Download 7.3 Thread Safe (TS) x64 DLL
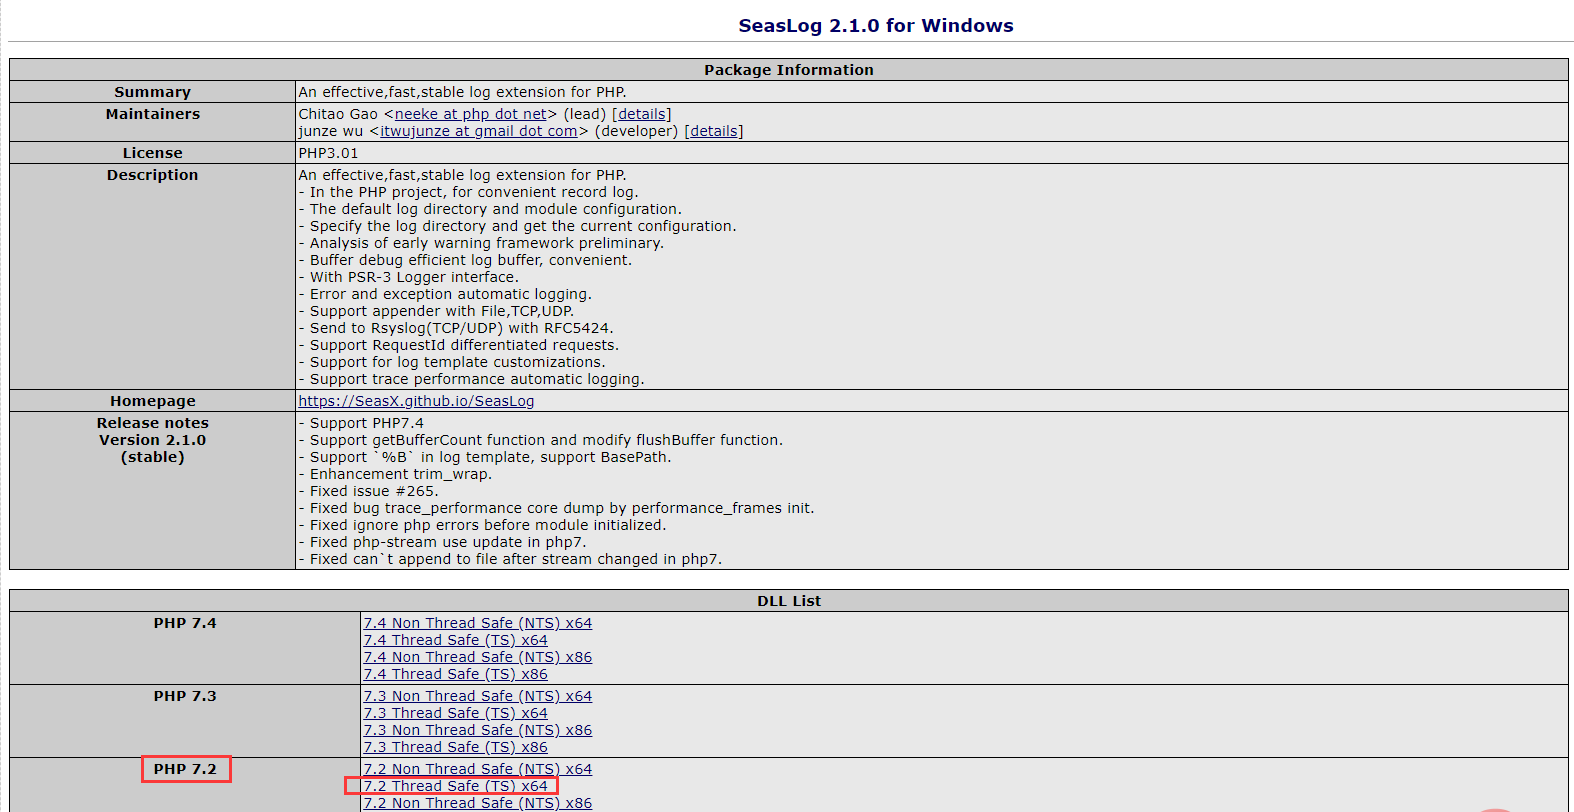 456,713
